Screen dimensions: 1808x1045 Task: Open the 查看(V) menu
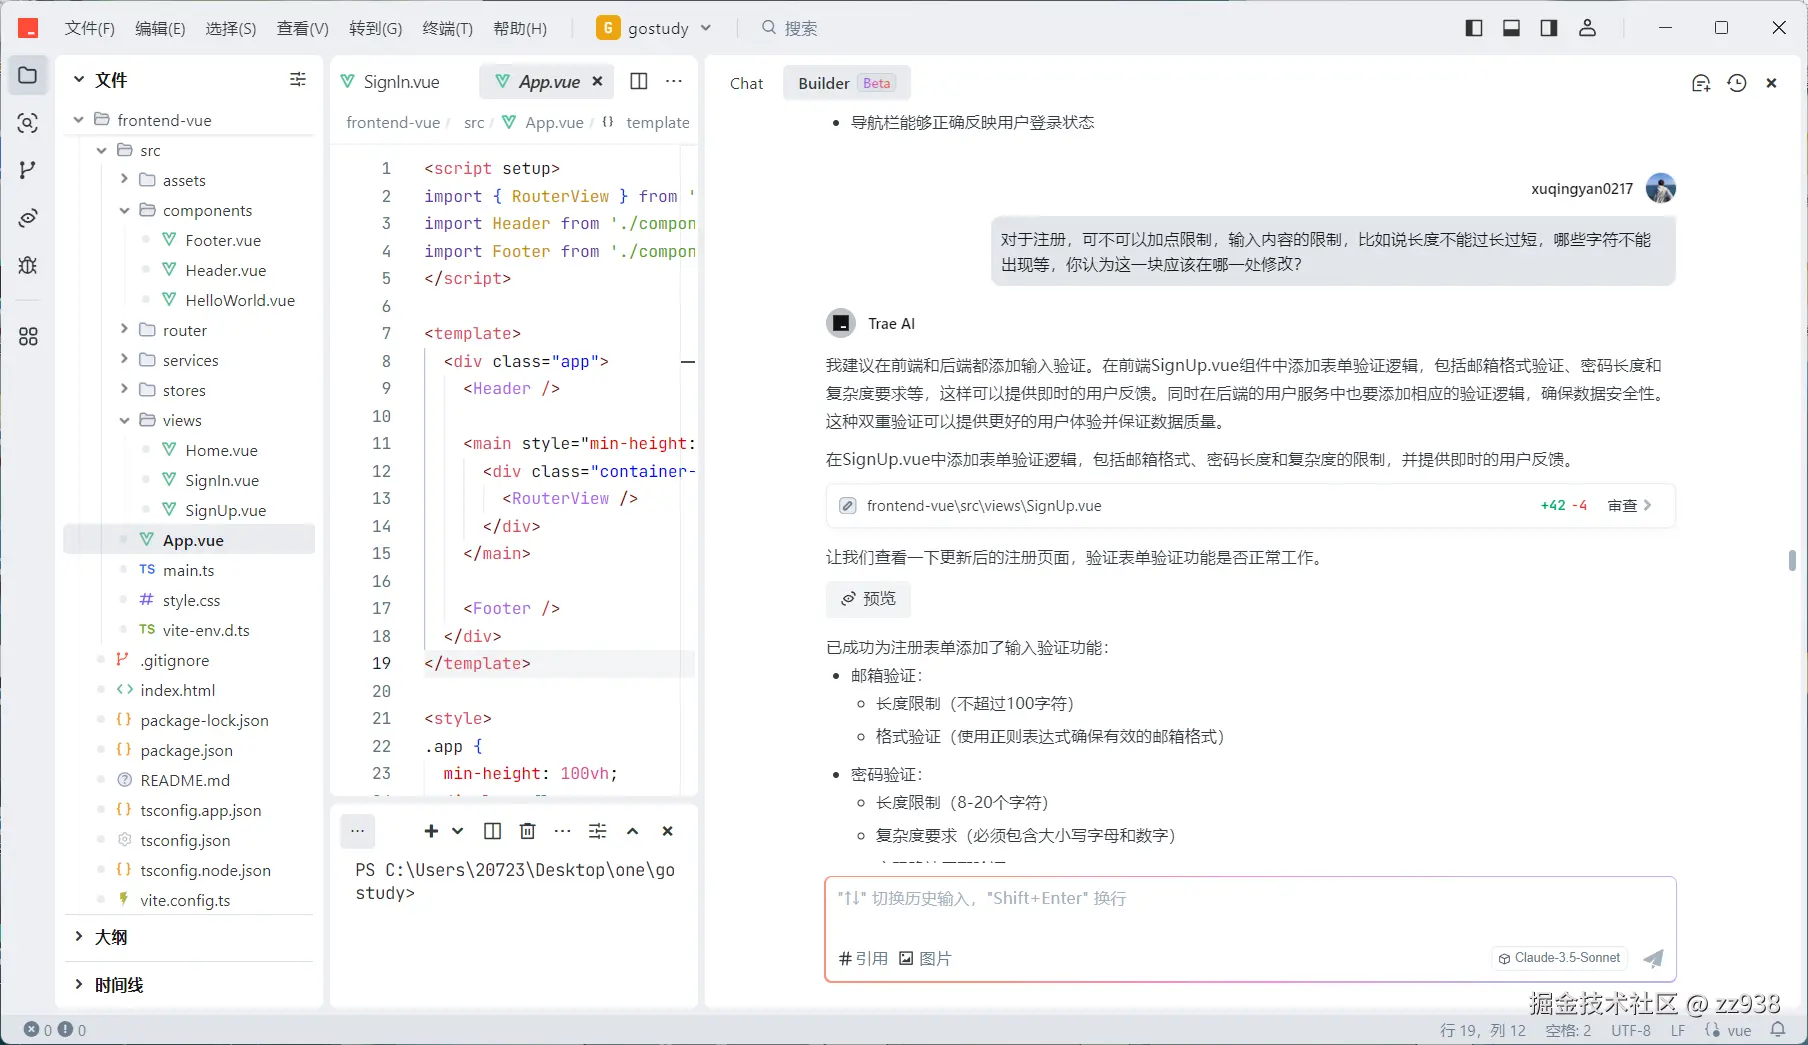[x=302, y=28]
